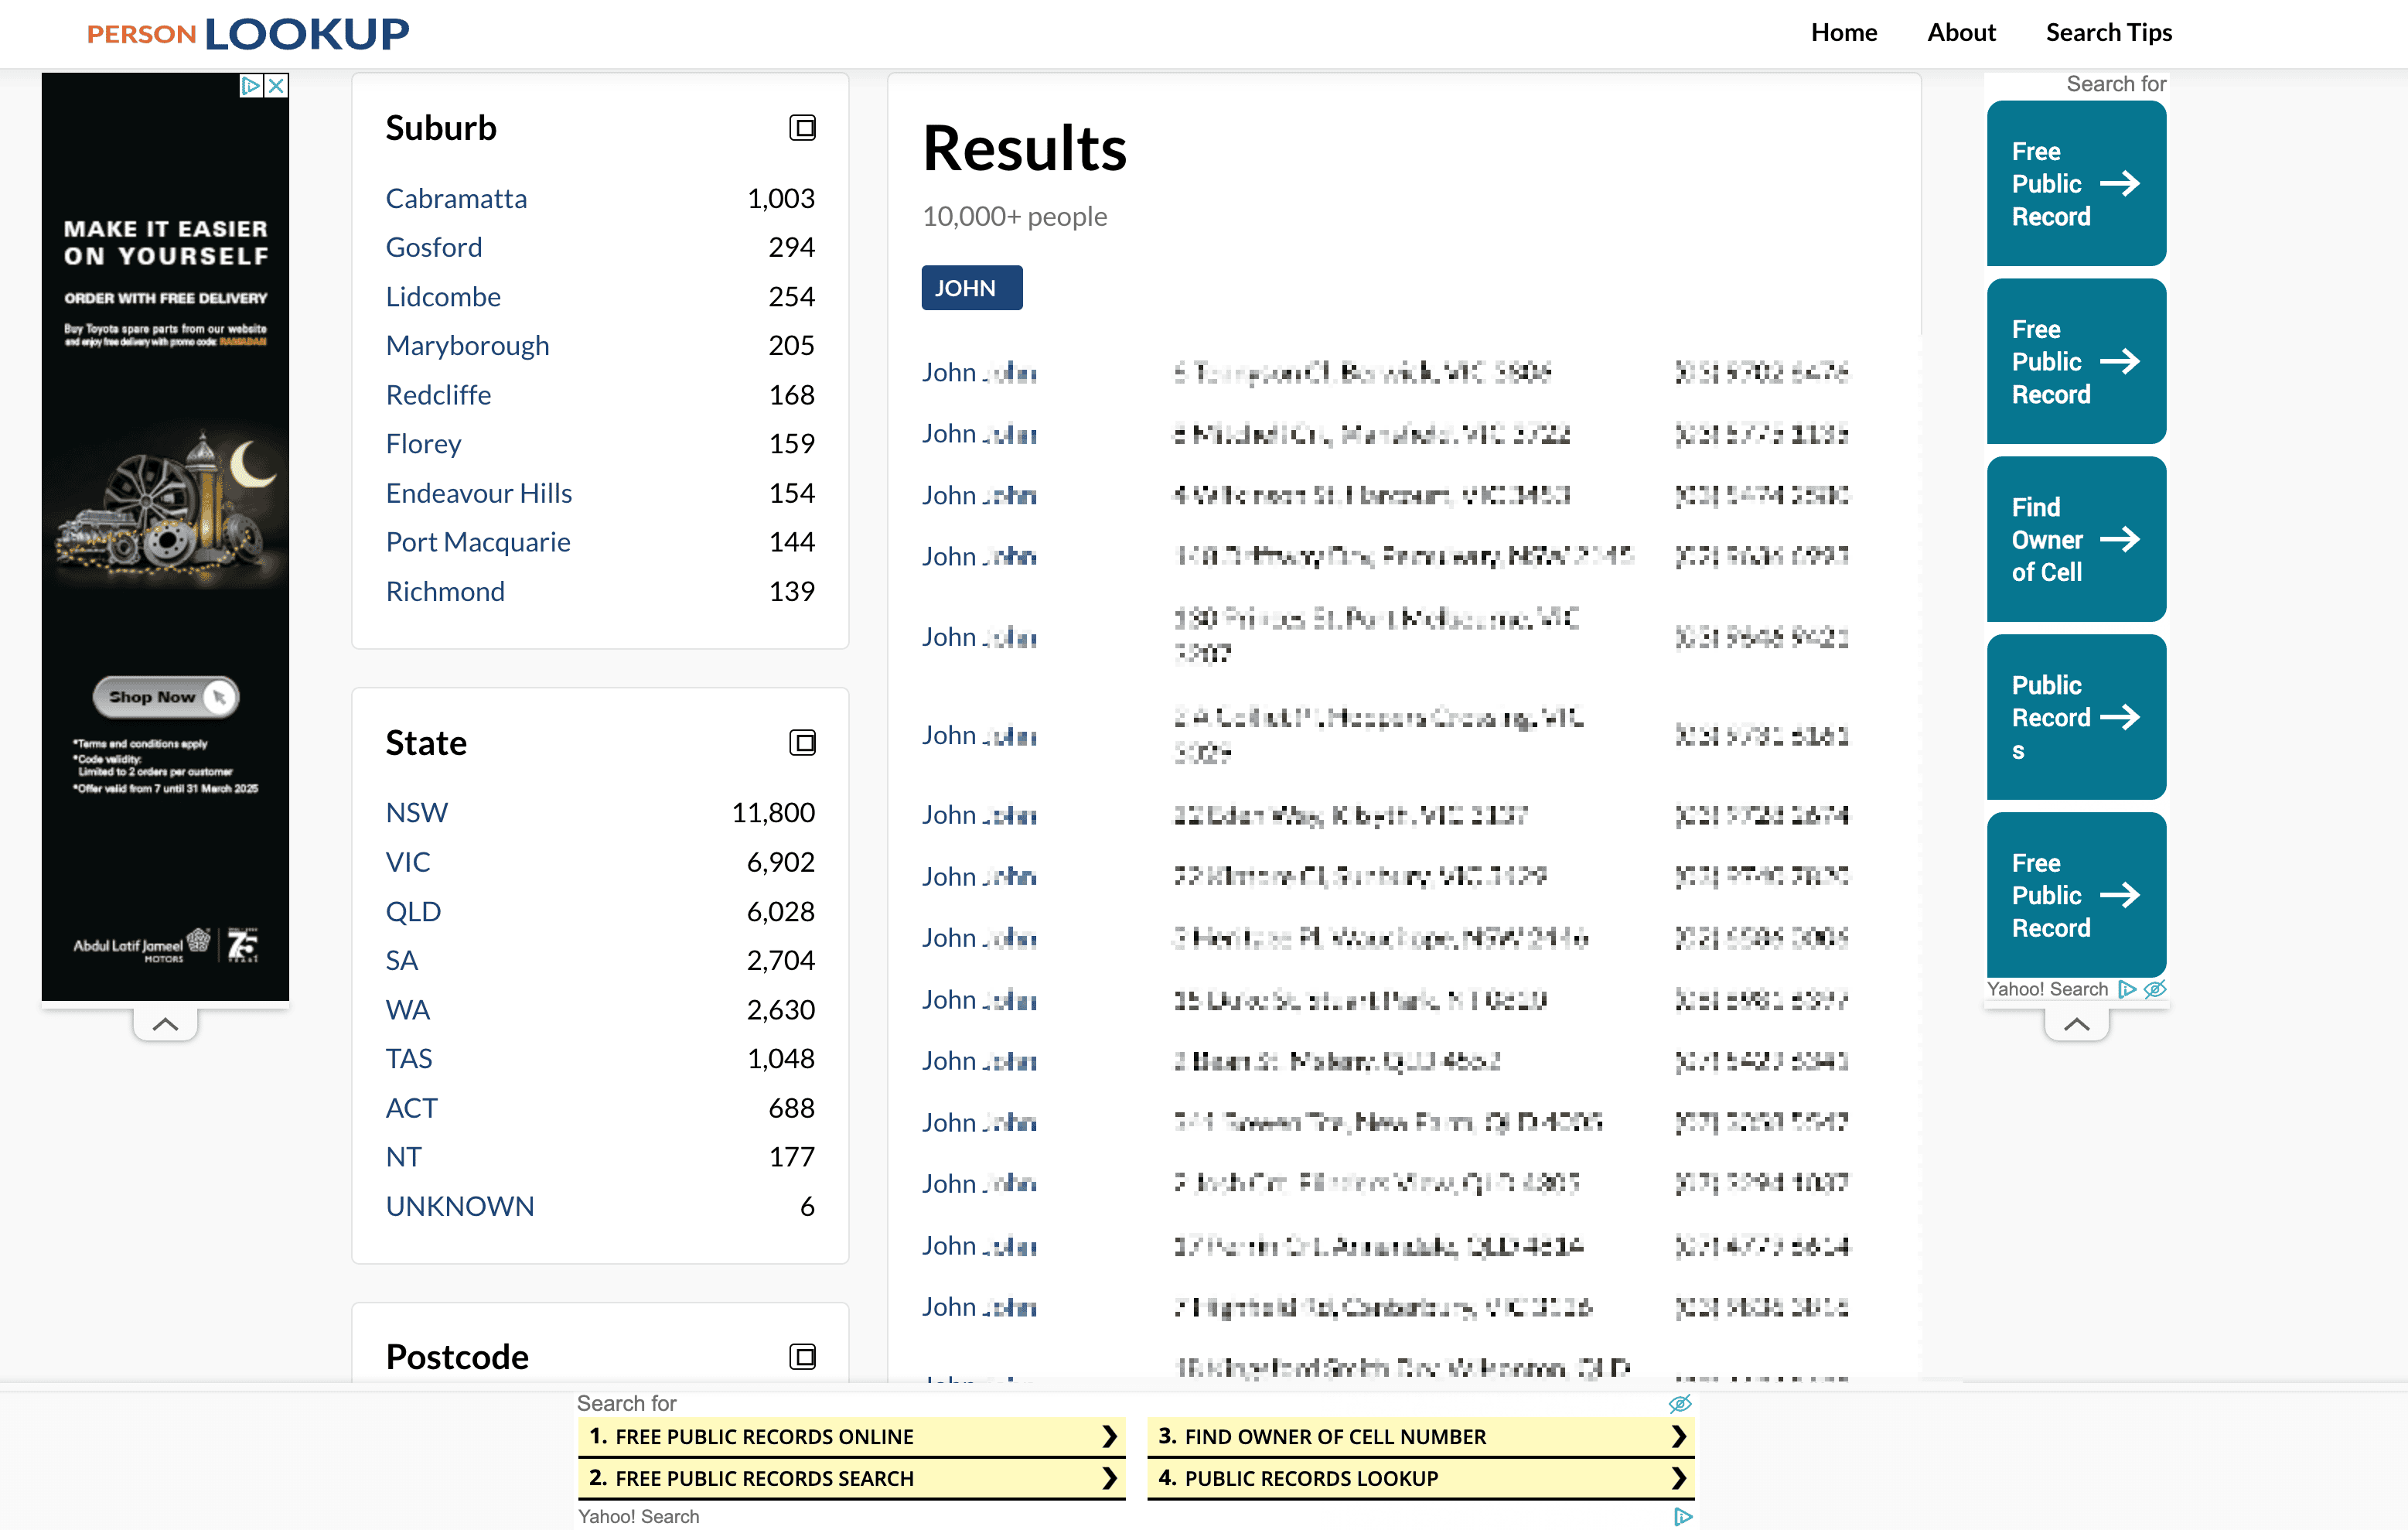This screenshot has height=1530, width=2408.
Task: Open the About menu item
Action: tap(1961, 32)
